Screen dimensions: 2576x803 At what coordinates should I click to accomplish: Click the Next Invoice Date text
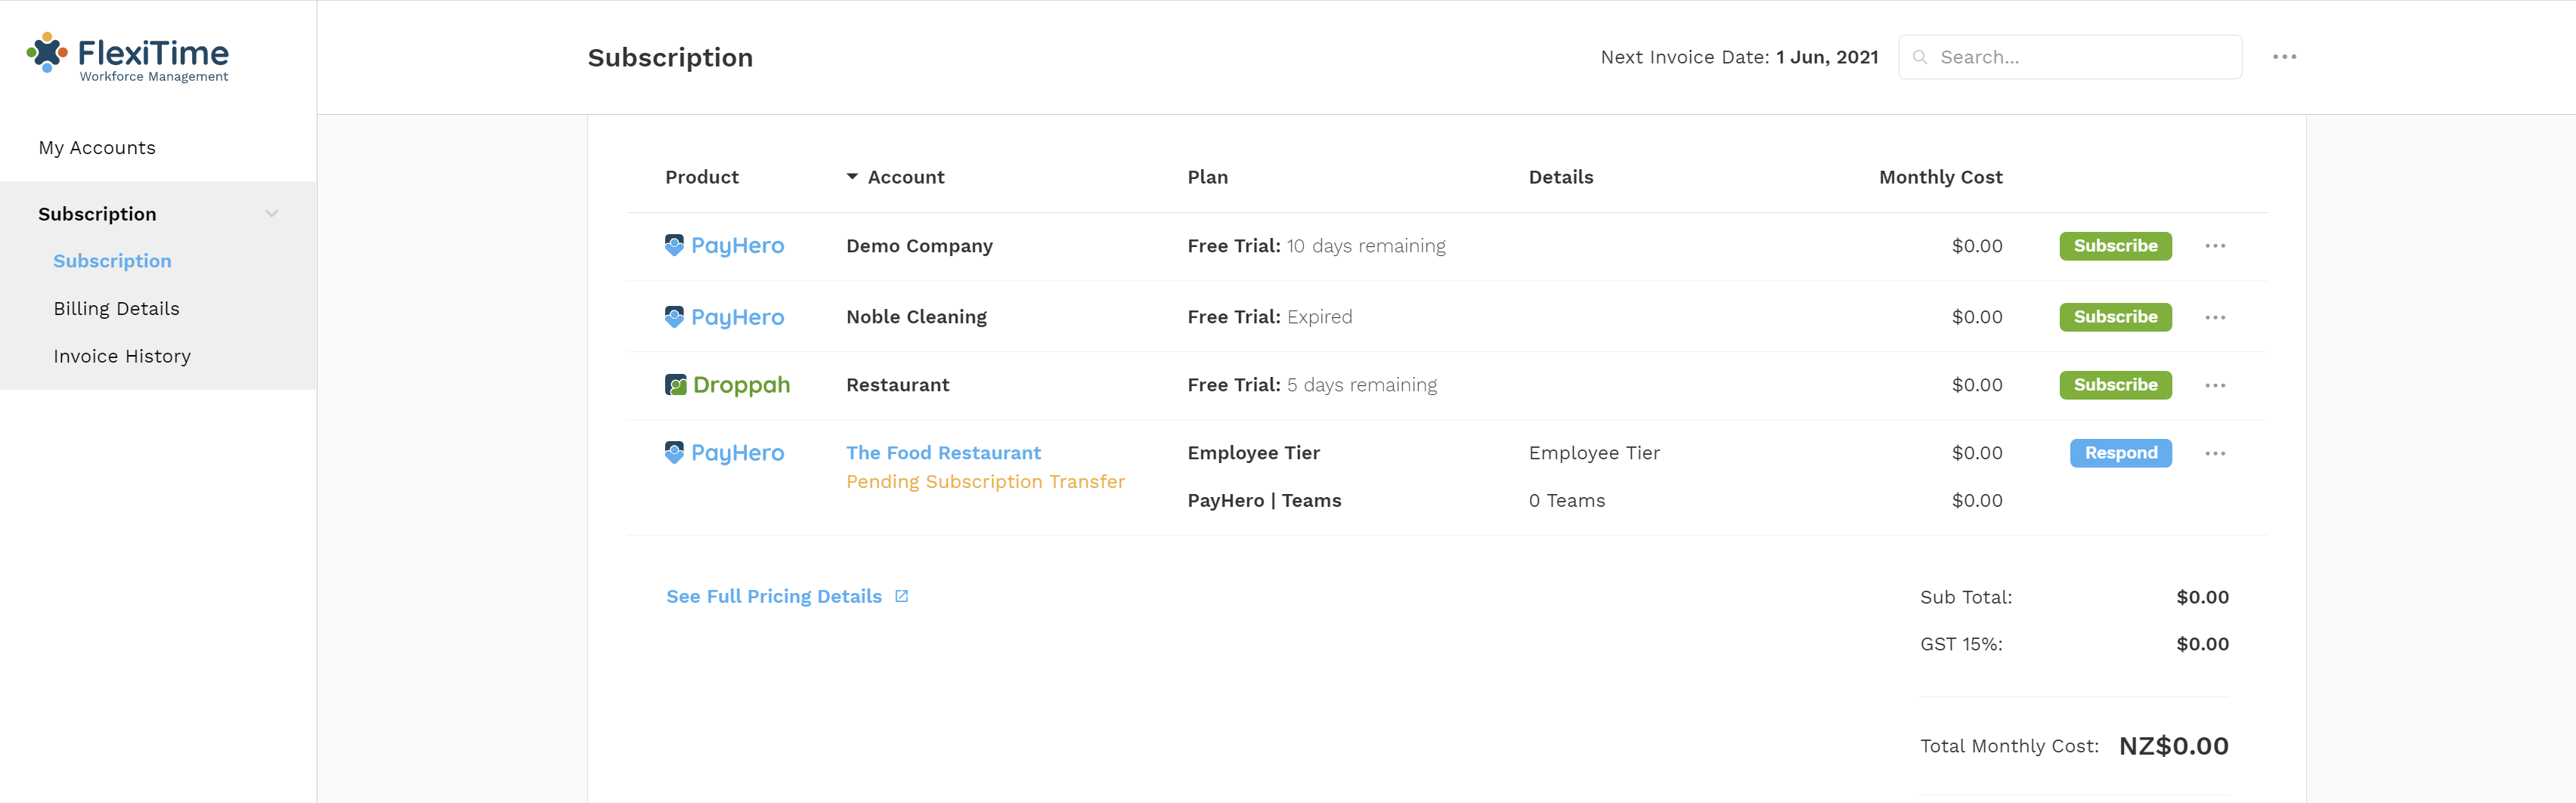coord(1739,57)
